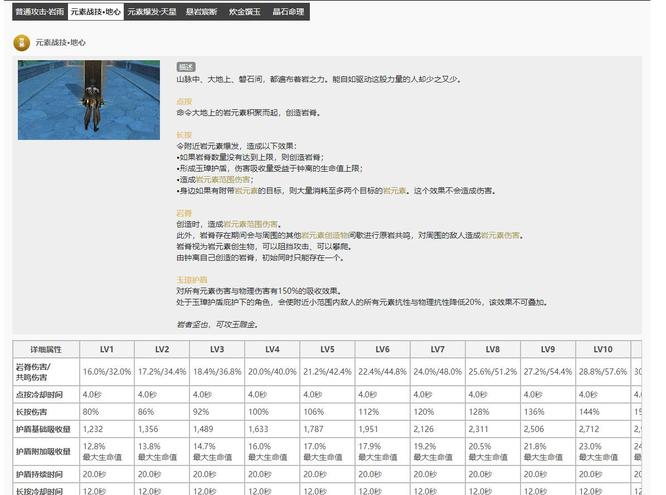Click the 岩元素伤害 link in 岩脊 section

(x=500, y=235)
